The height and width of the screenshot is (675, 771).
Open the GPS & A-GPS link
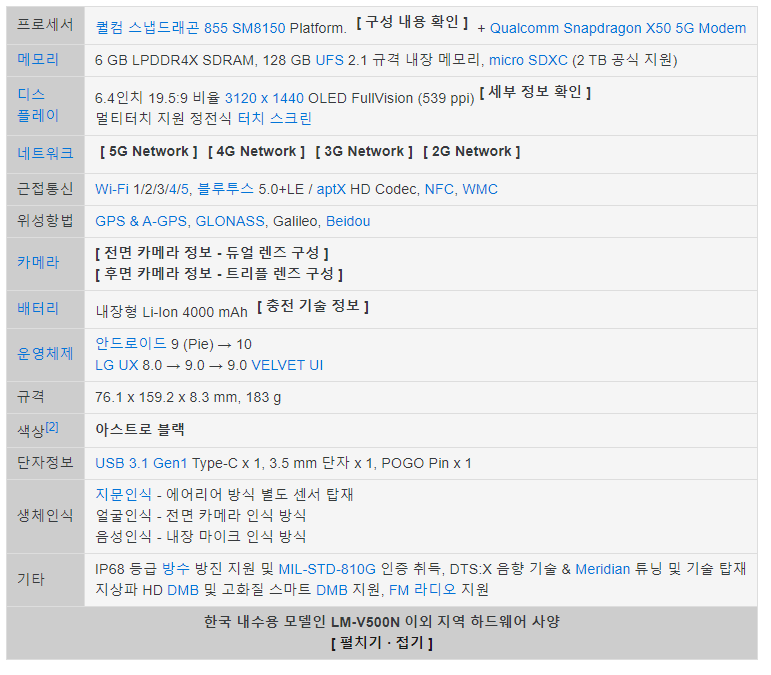click(141, 221)
